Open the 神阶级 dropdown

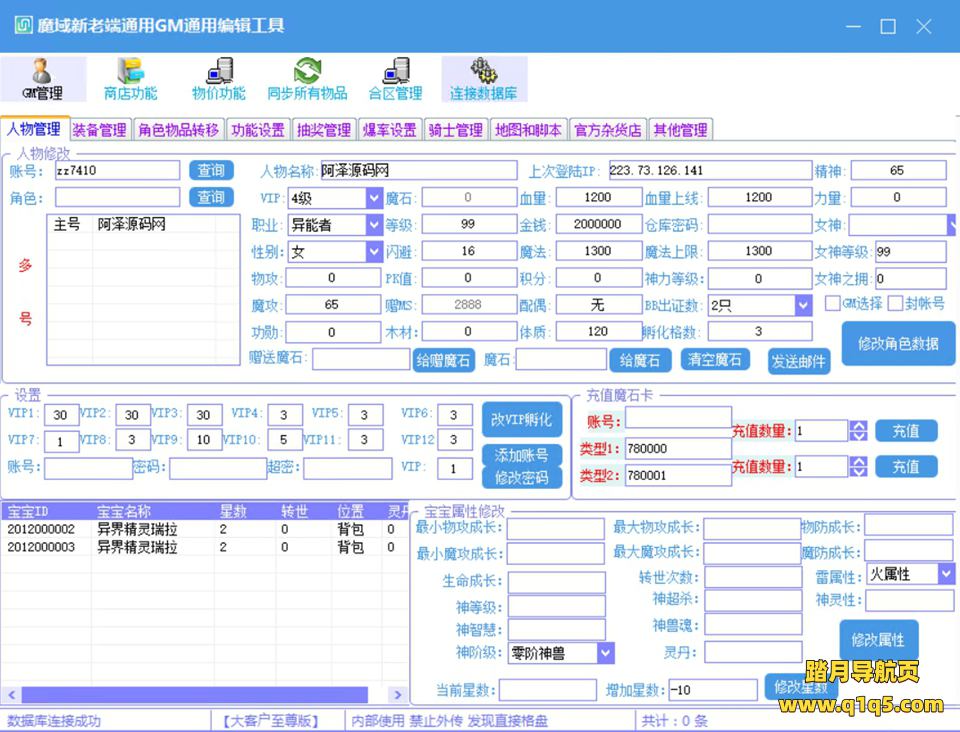coord(605,653)
